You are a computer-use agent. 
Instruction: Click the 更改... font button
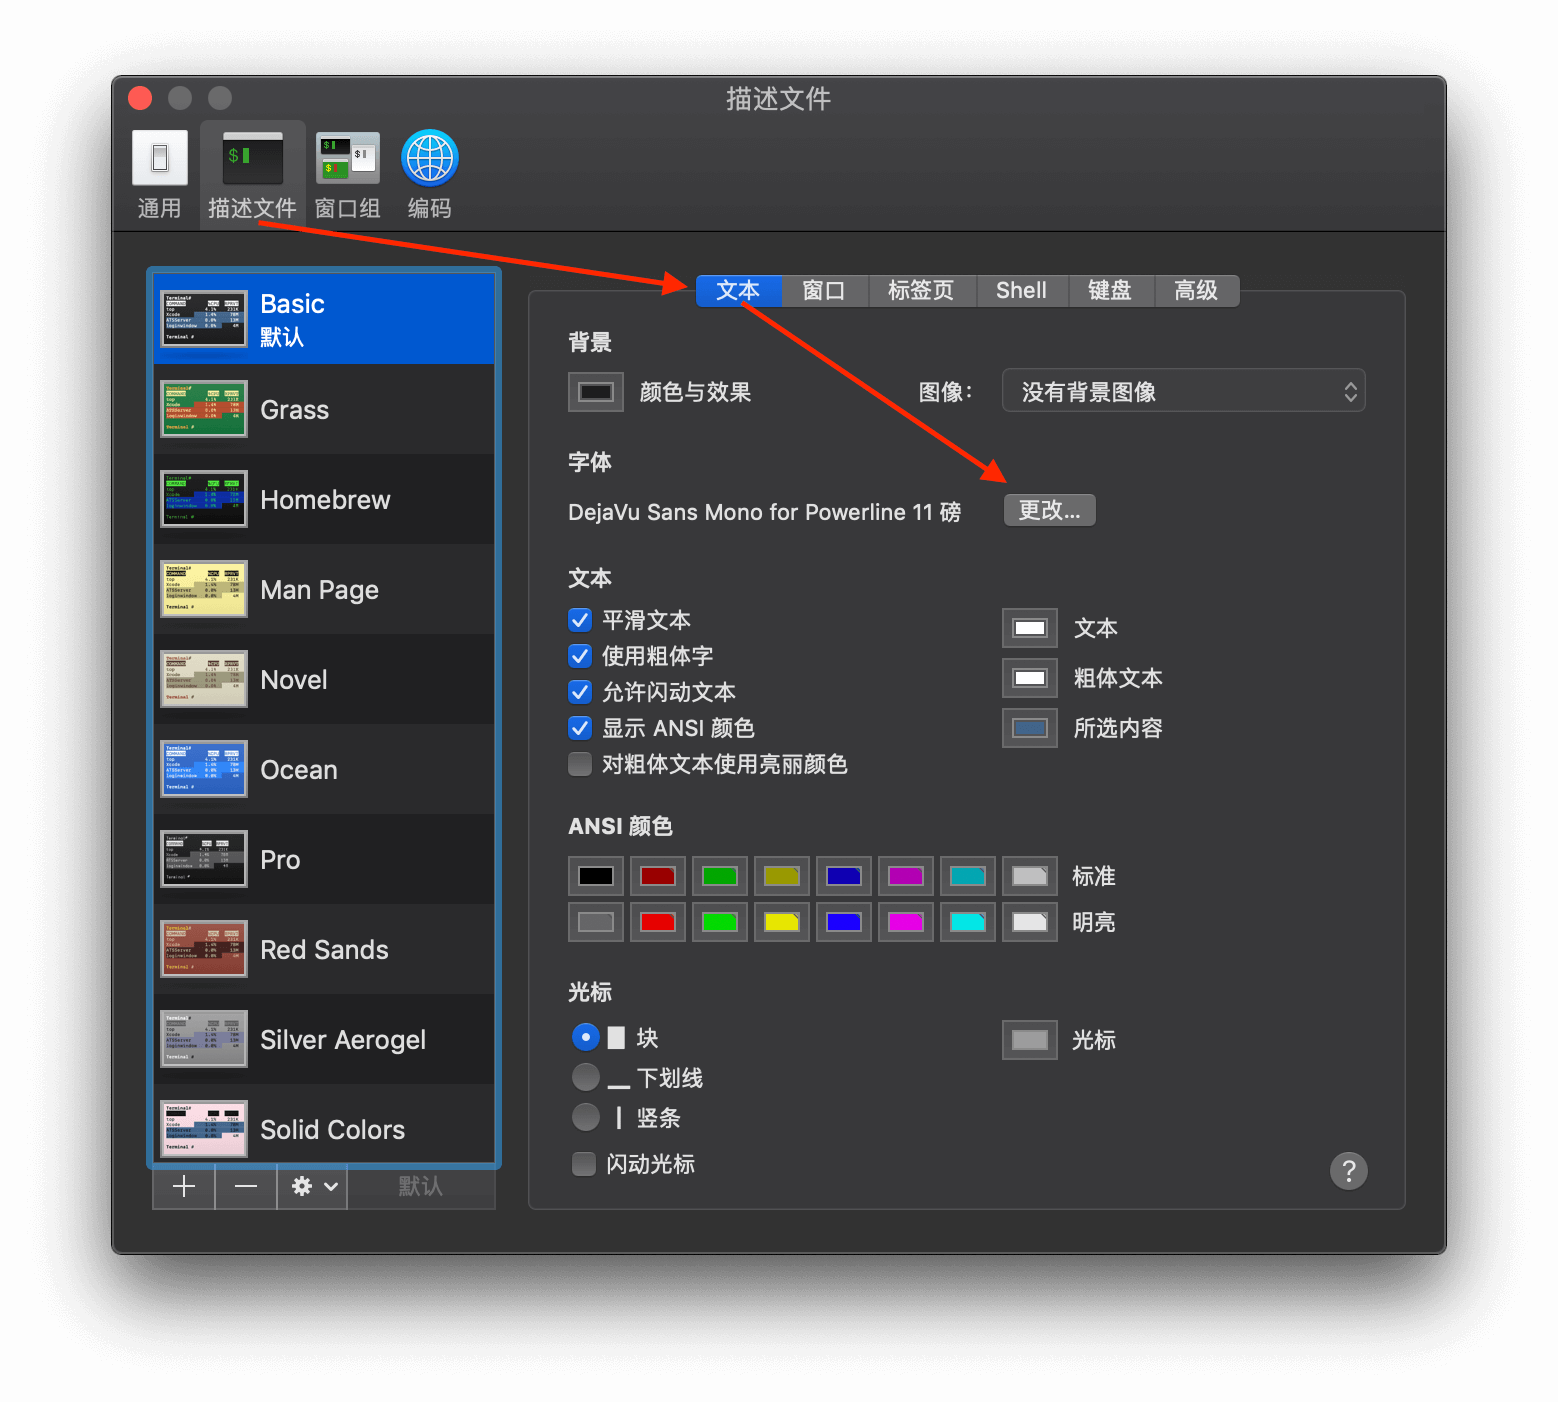click(x=1049, y=510)
